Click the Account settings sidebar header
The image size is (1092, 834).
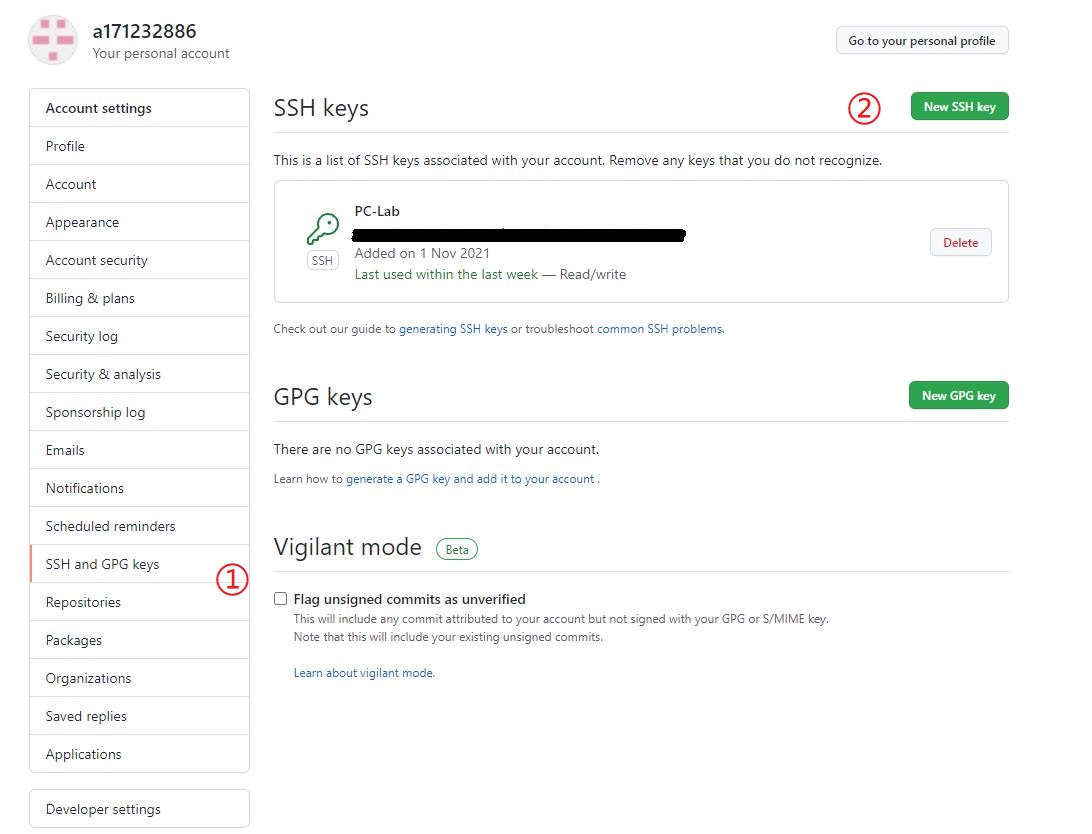pos(139,108)
